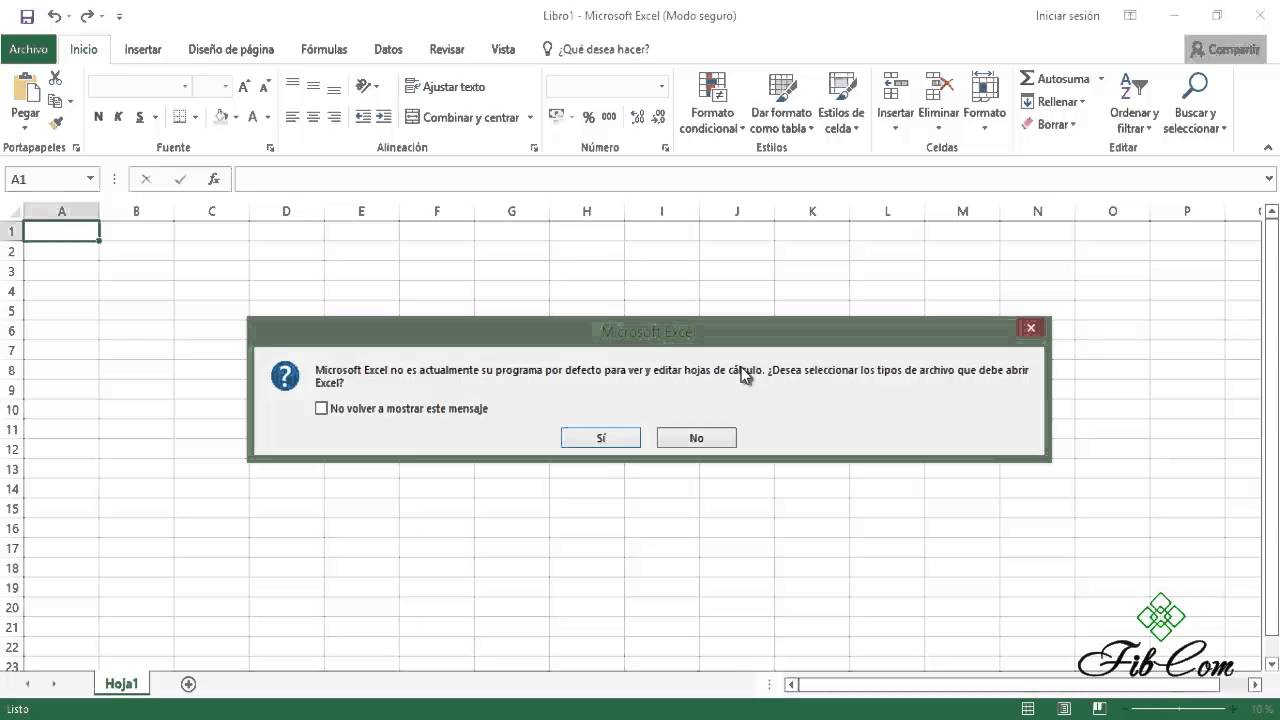Select the Hoja1 sheet tab
Image resolution: width=1280 pixels, height=720 pixels.
tap(121, 684)
